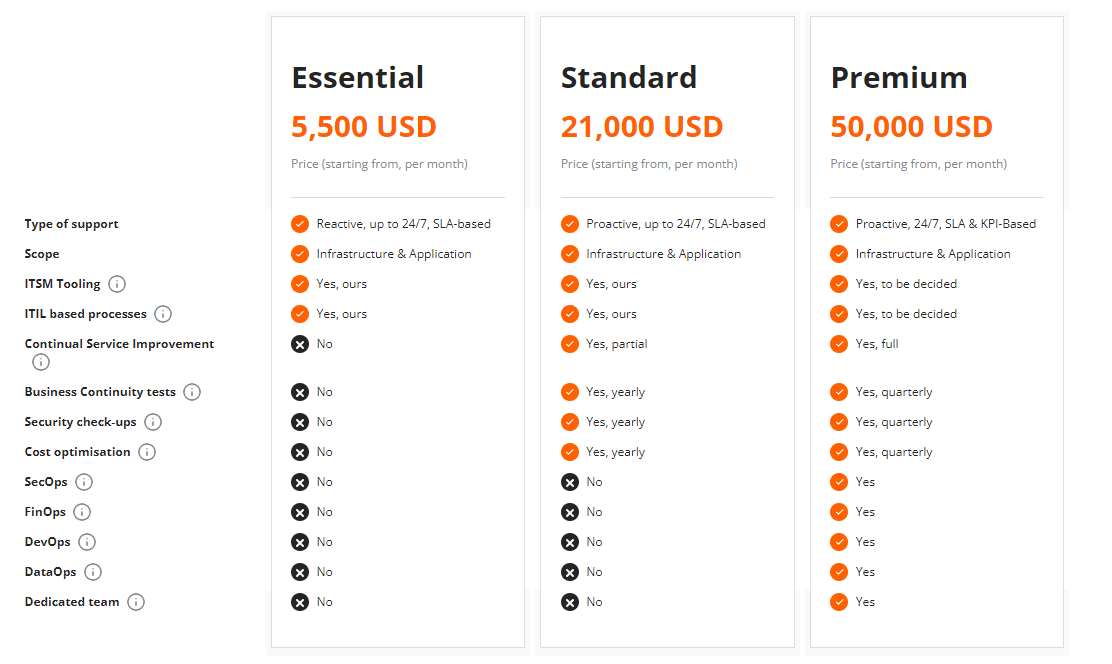
Task: Click Standard Business Continuity yearly checkmark
Action: point(570,392)
